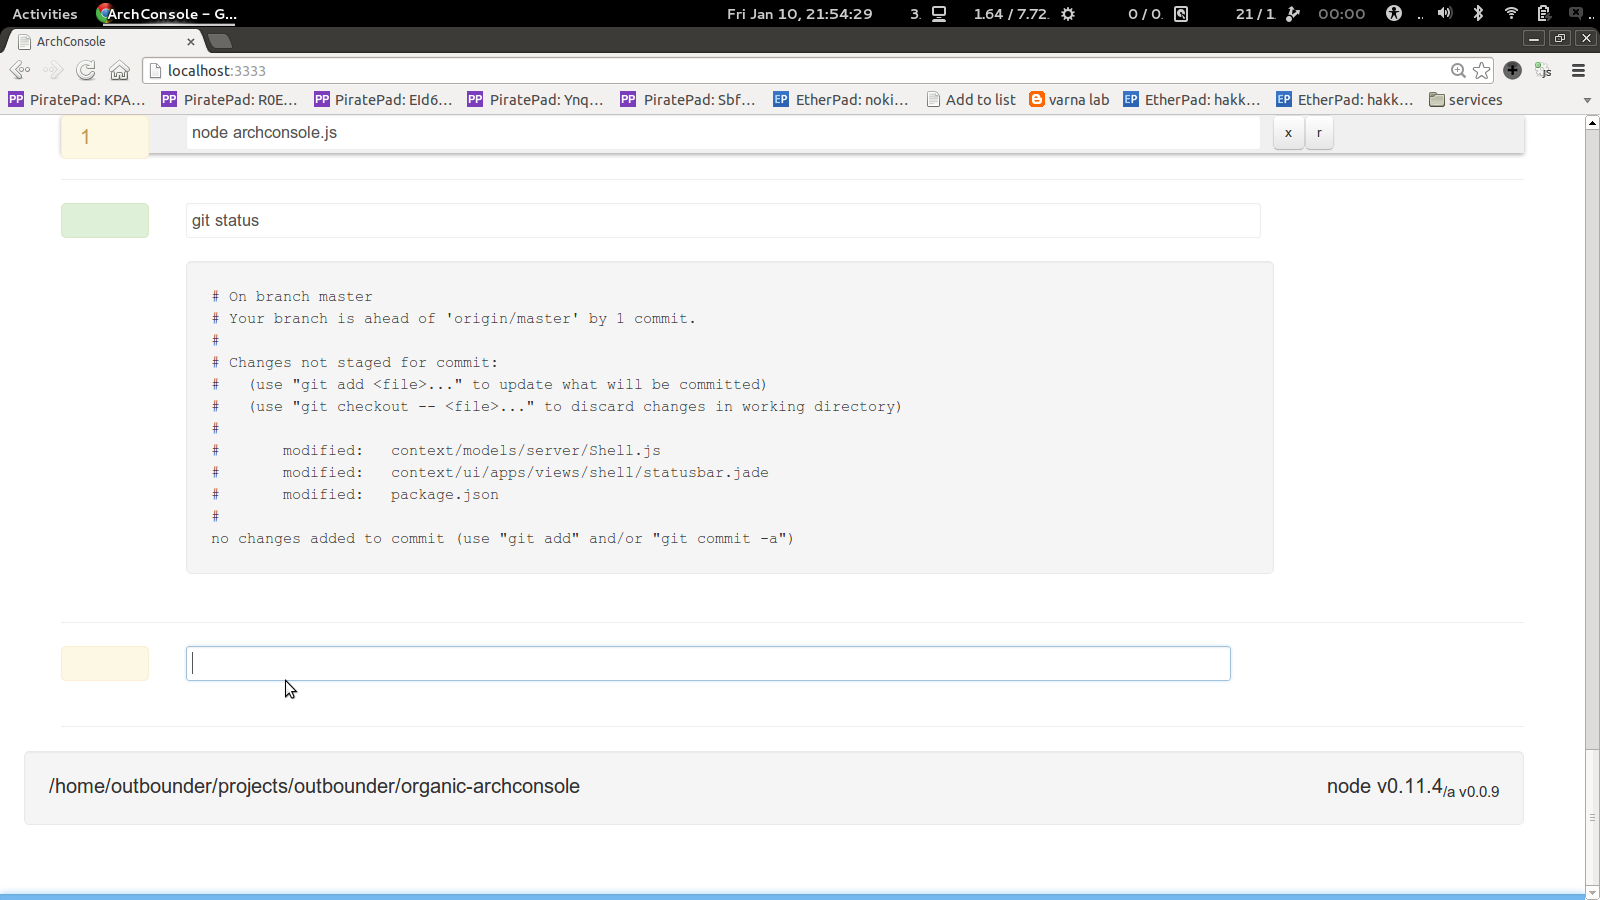1600x900 pixels.
Task: Open the PiratePad: R0E... bookmark
Action: (230, 99)
